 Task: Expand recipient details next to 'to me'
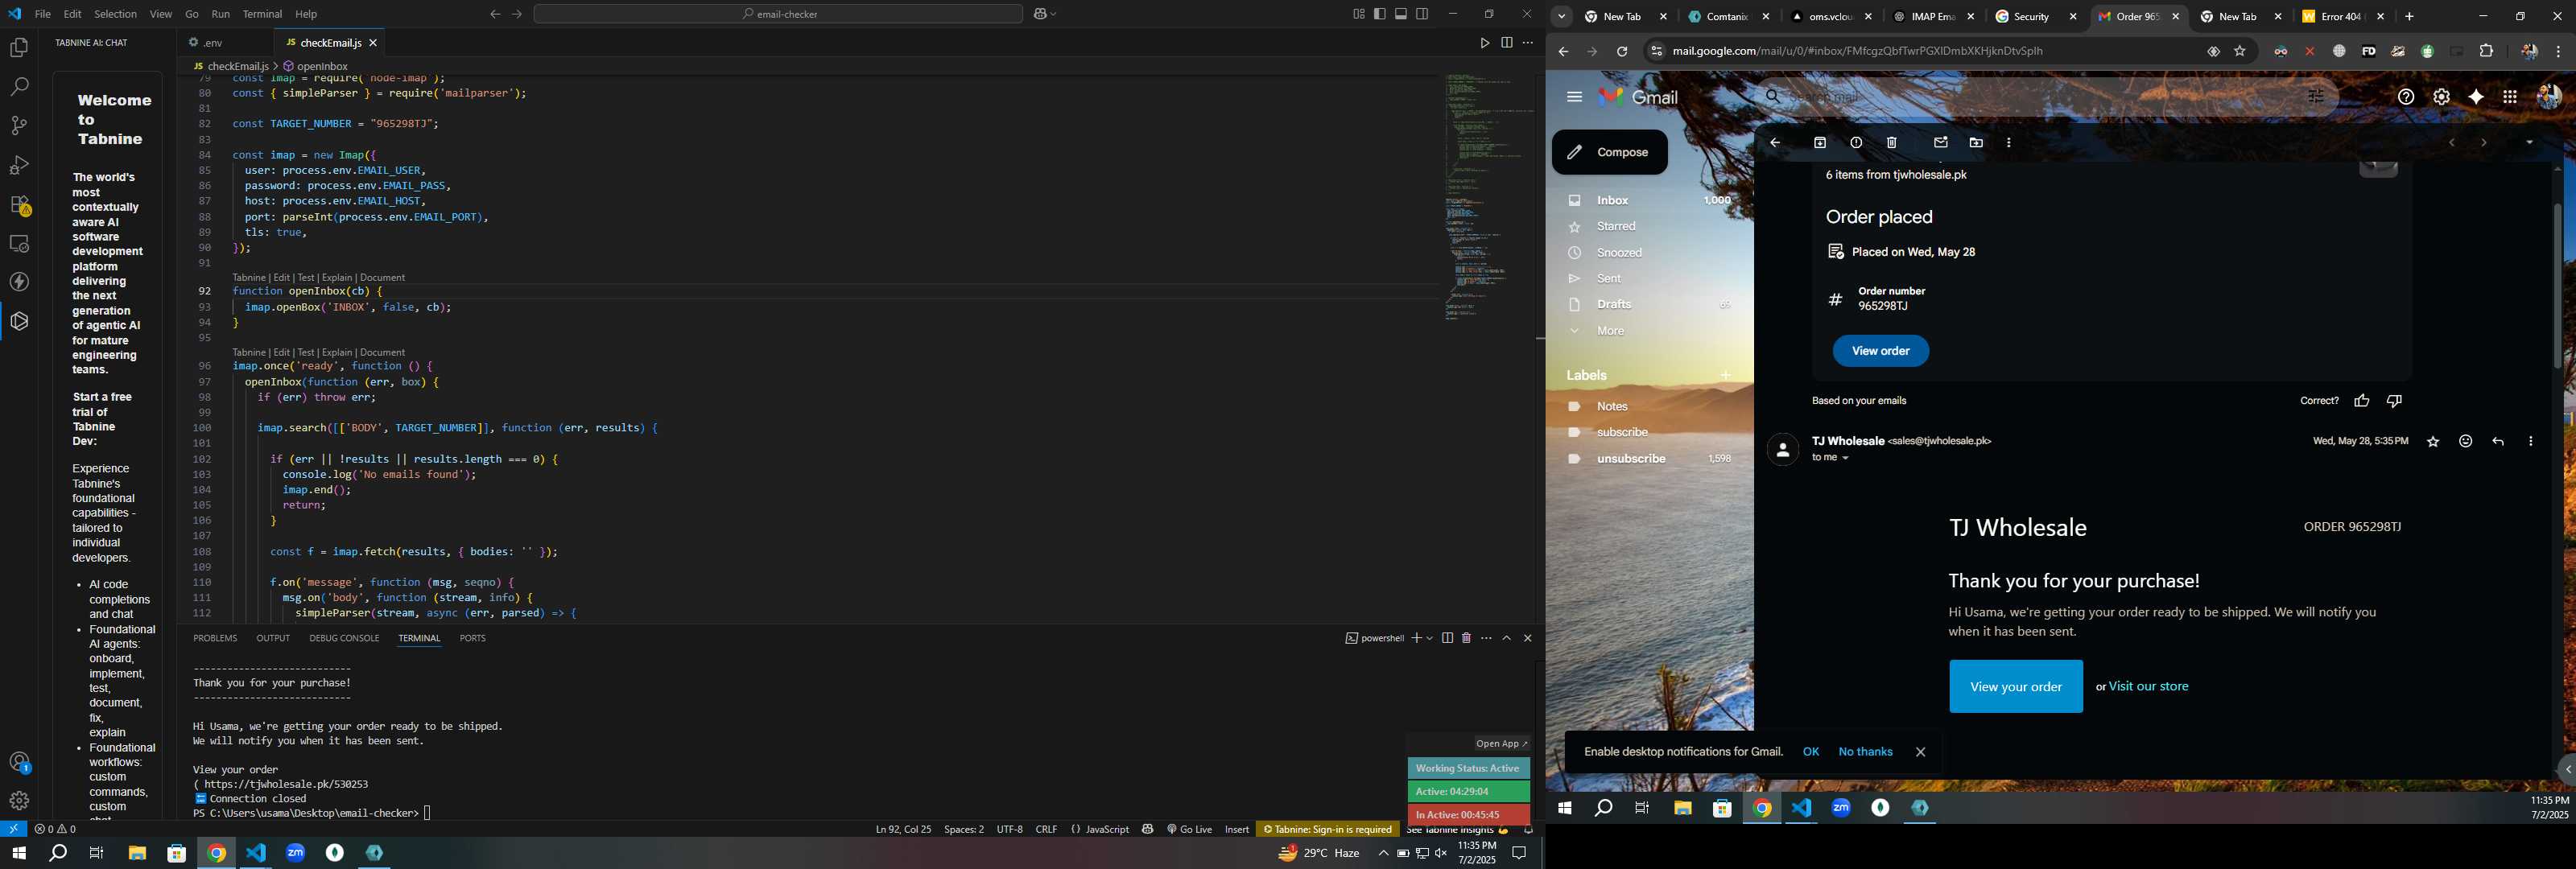pyautogui.click(x=1845, y=459)
